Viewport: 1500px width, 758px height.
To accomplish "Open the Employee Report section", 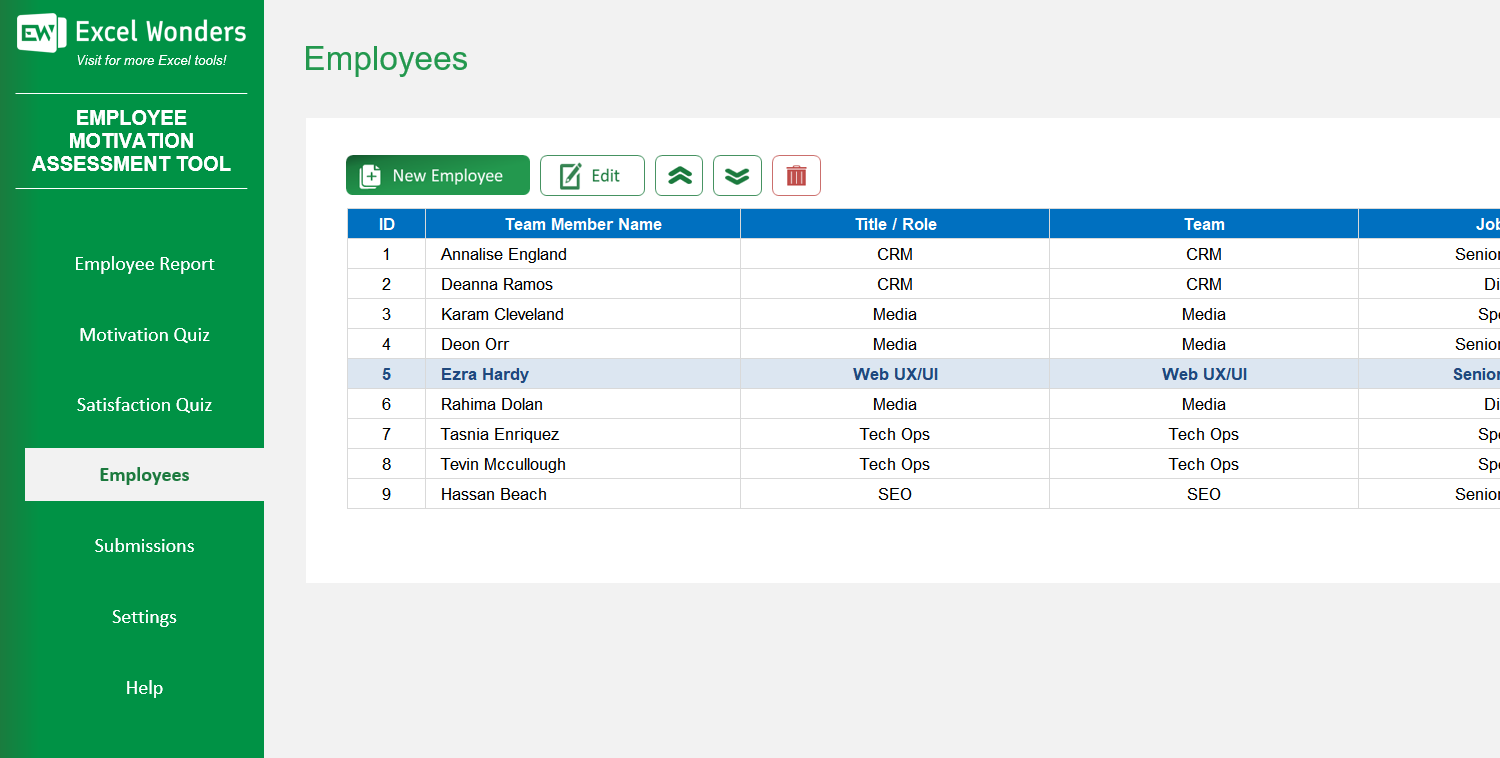I will (144, 263).
